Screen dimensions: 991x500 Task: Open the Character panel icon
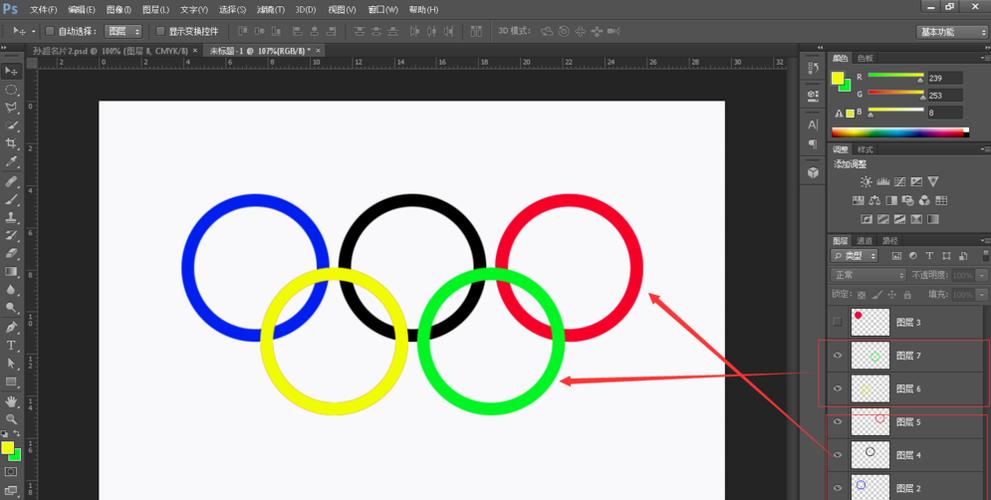[x=813, y=125]
